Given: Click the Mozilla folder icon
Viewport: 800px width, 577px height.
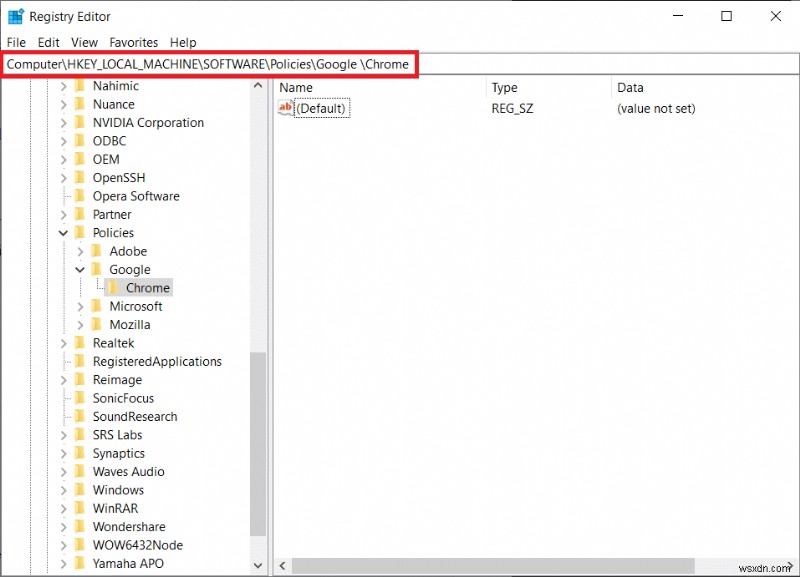Looking at the screenshot, I should [98, 324].
